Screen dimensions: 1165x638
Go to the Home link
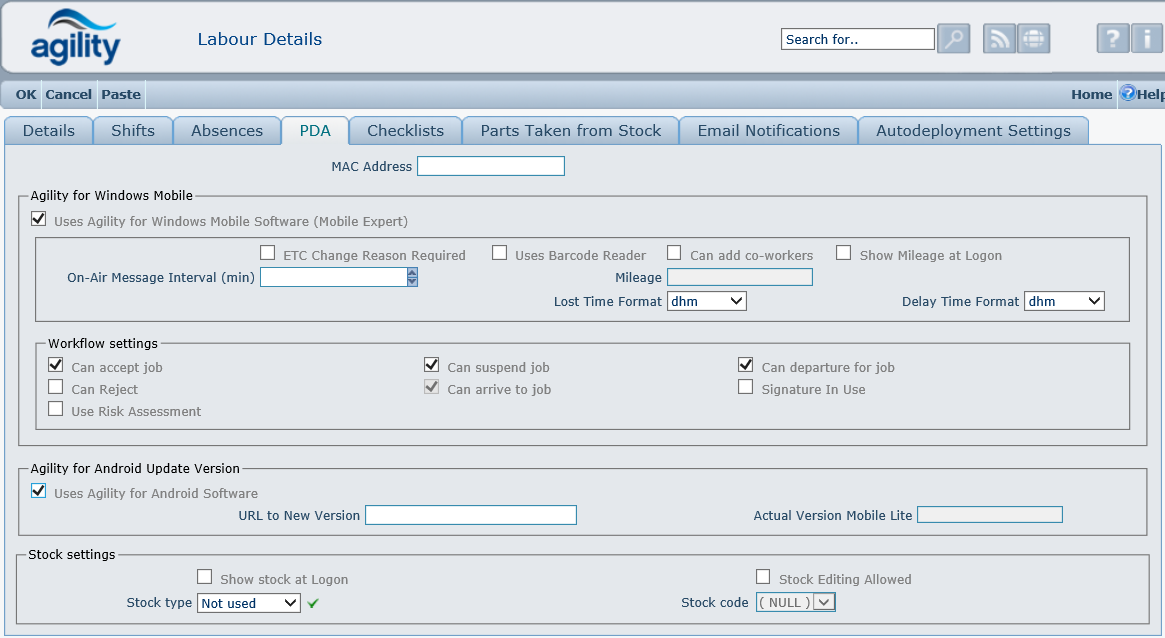pyautogui.click(x=1091, y=94)
